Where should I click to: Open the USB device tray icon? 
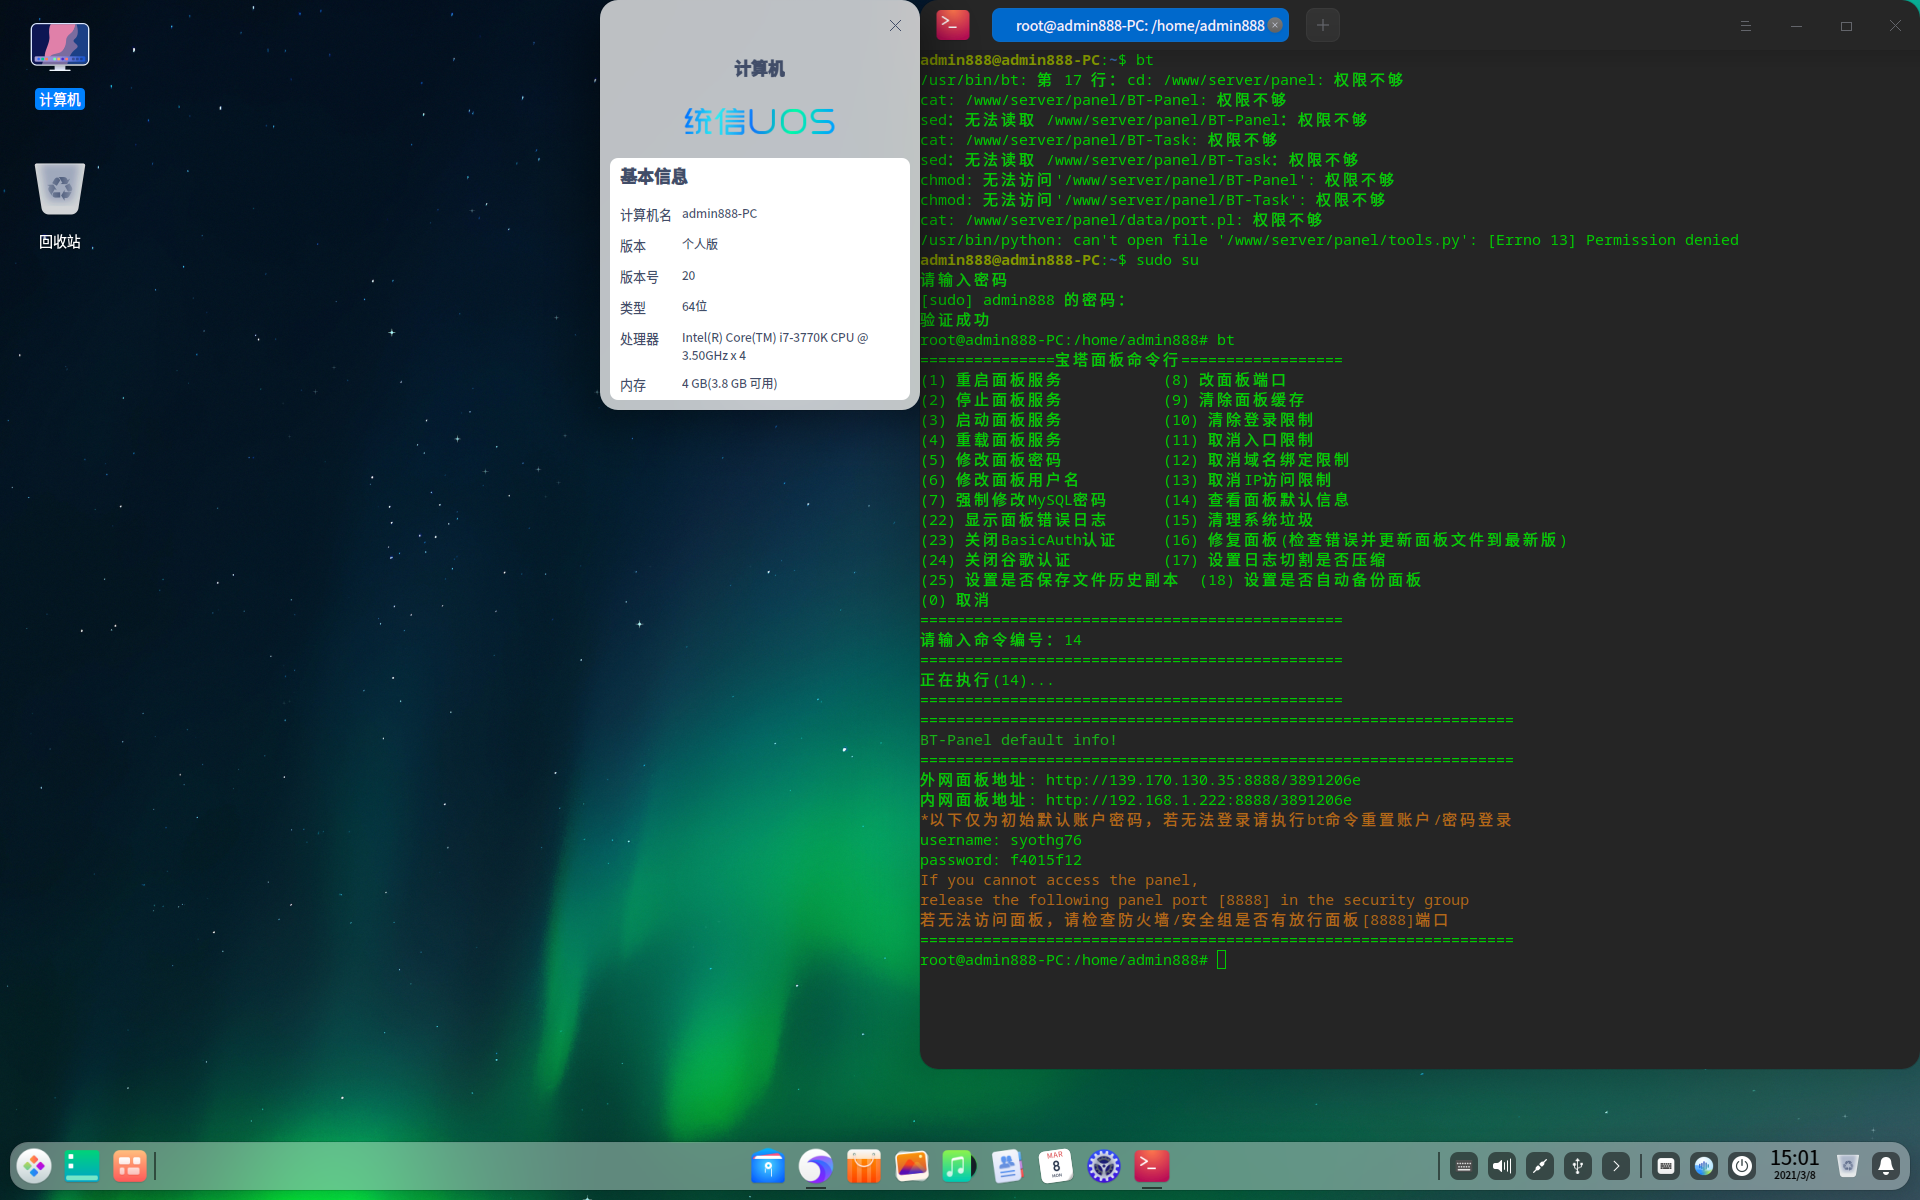[x=1578, y=1166]
